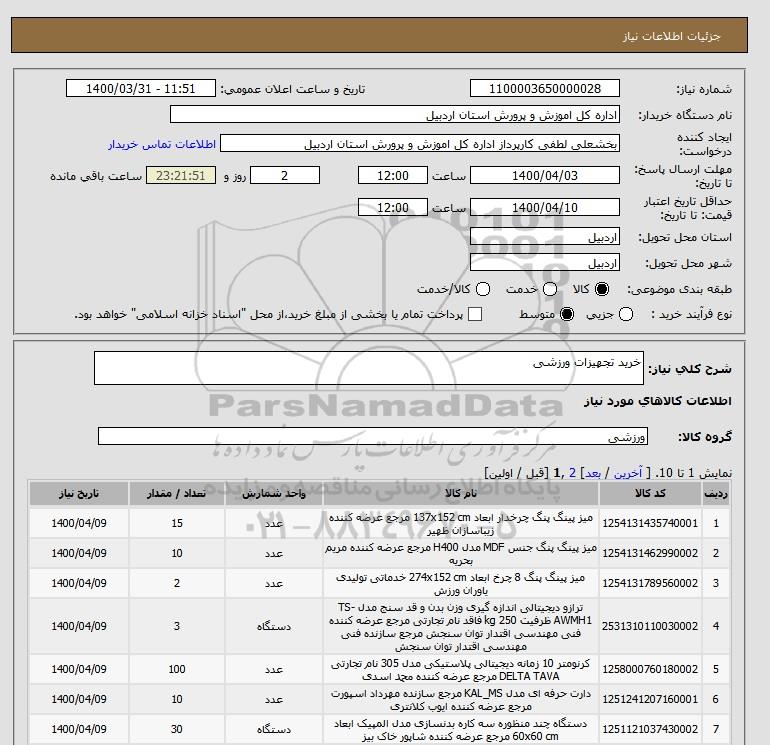Click product code 1251121037430002
Viewport: 770px width, 745px height.
tap(650, 729)
